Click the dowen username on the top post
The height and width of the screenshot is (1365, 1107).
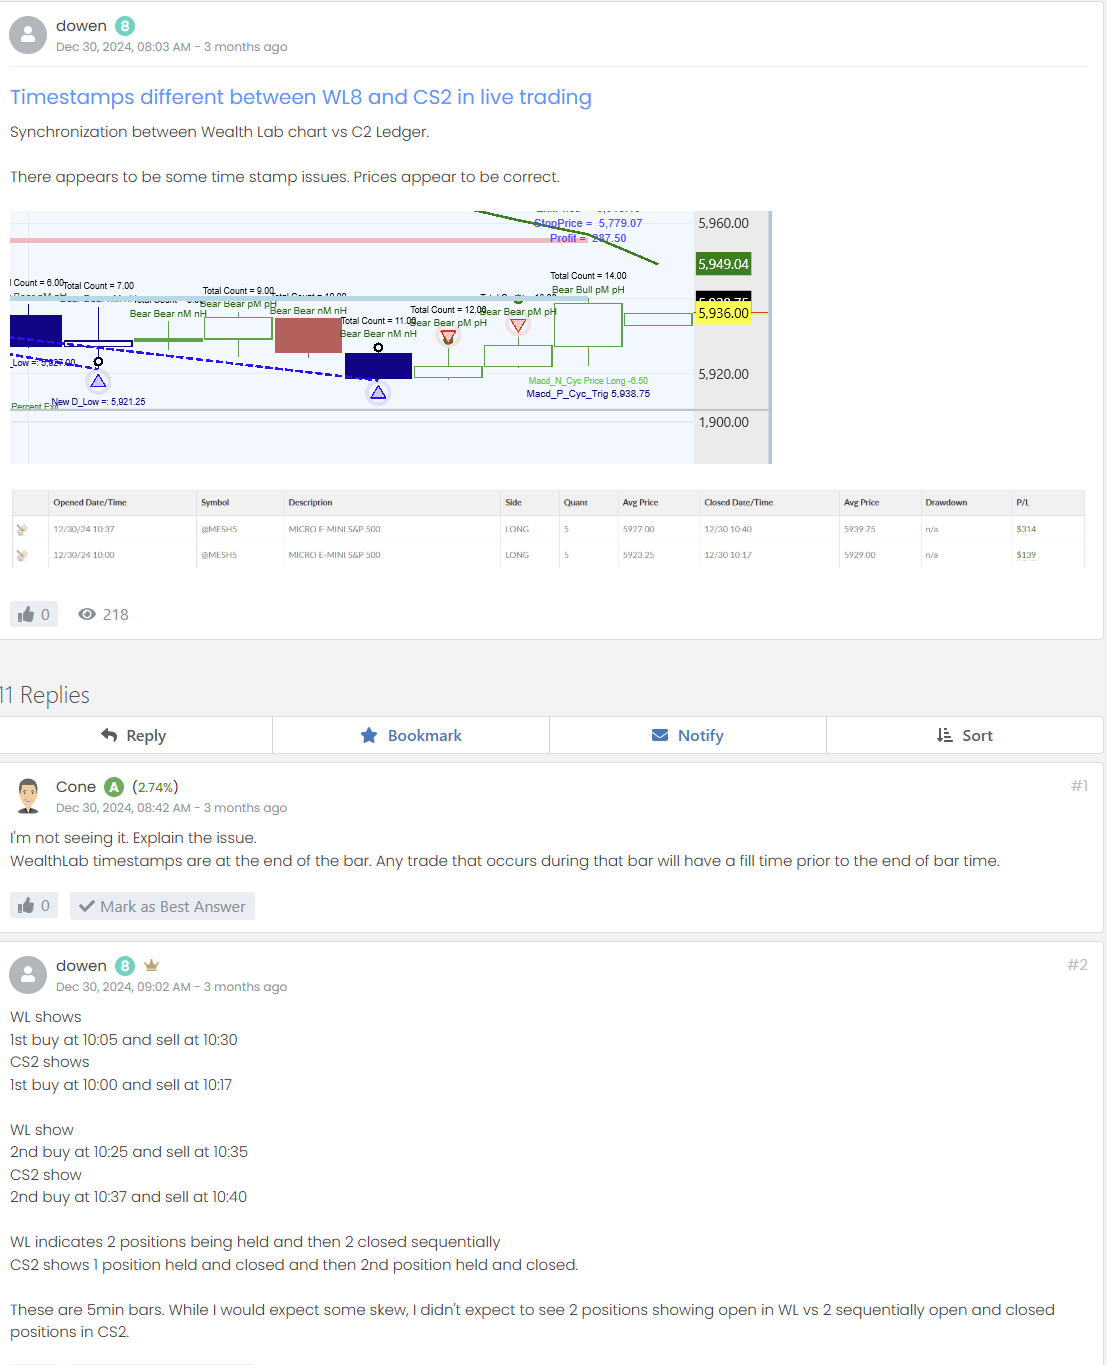point(81,26)
